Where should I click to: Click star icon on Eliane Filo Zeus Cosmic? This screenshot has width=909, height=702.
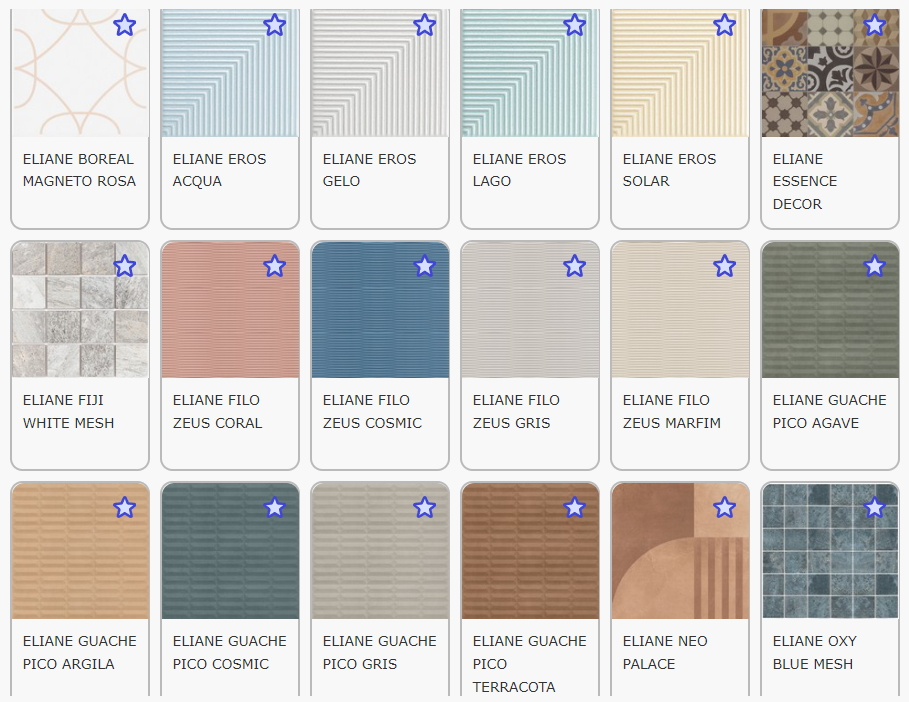(x=424, y=266)
